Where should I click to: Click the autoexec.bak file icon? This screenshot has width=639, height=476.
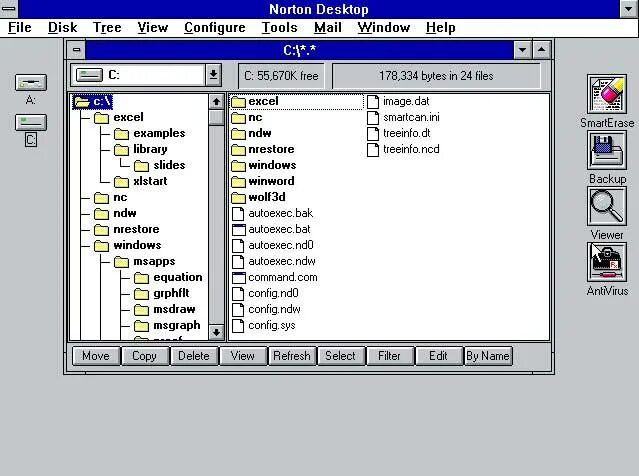[238, 214]
